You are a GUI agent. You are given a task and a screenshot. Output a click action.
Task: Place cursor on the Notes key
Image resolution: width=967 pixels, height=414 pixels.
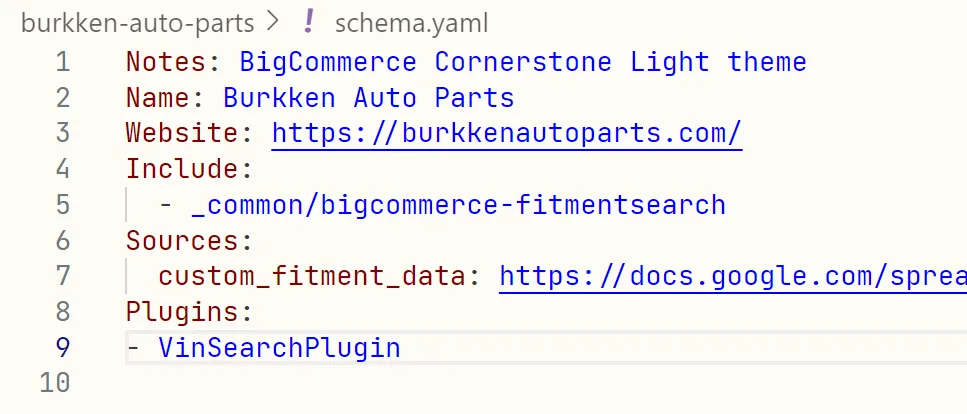pyautogui.click(x=165, y=62)
